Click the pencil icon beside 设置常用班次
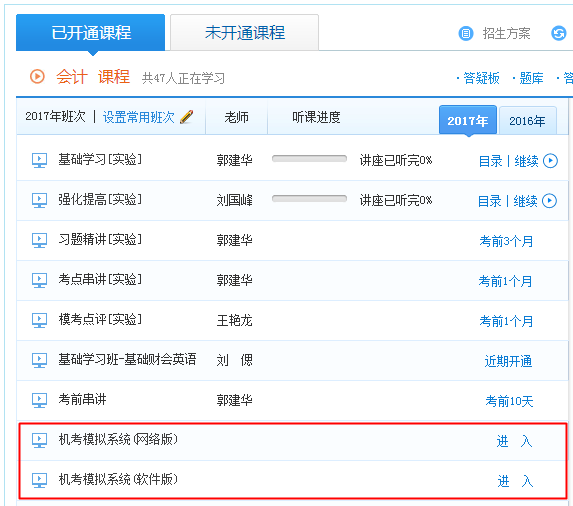The image size is (573, 506). [x=187, y=117]
